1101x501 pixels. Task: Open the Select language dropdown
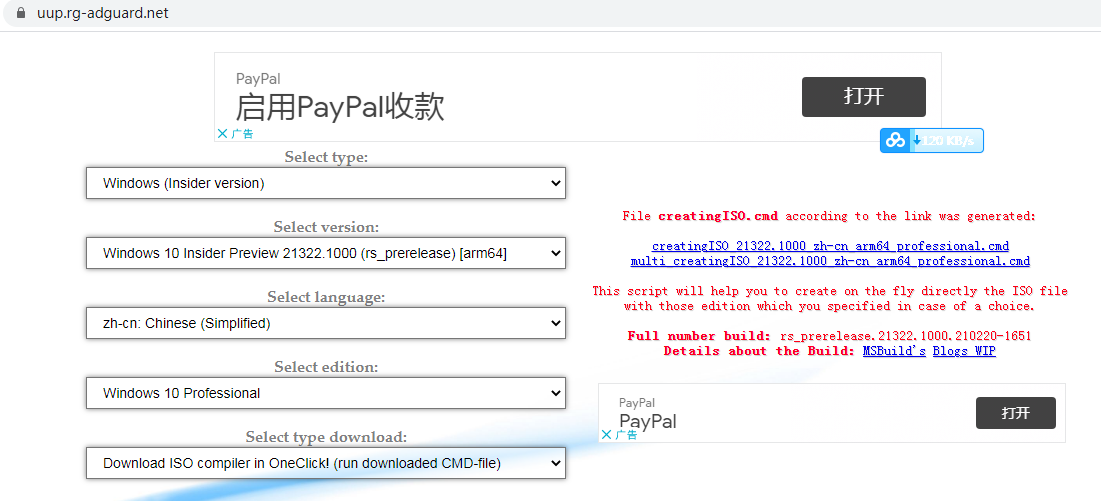326,323
